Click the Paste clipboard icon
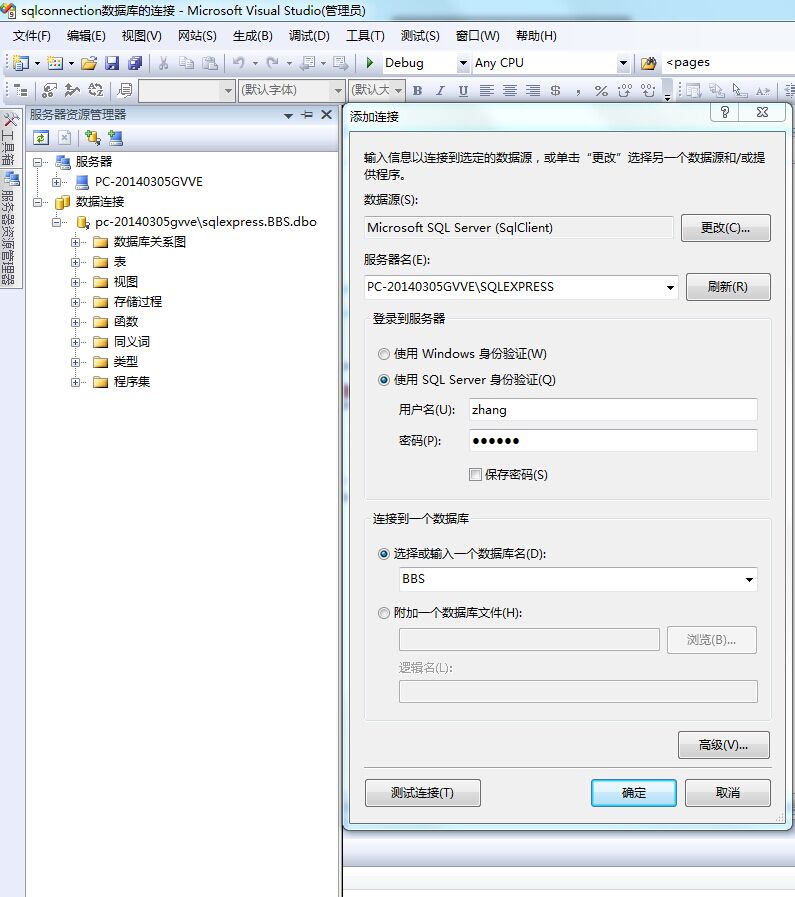This screenshot has width=795, height=897. coord(210,63)
